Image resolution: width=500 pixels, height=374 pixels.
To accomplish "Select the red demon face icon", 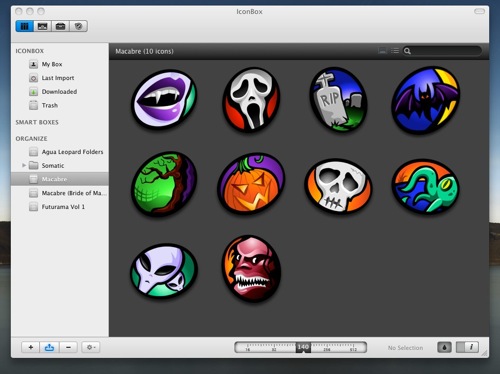I will point(252,269).
